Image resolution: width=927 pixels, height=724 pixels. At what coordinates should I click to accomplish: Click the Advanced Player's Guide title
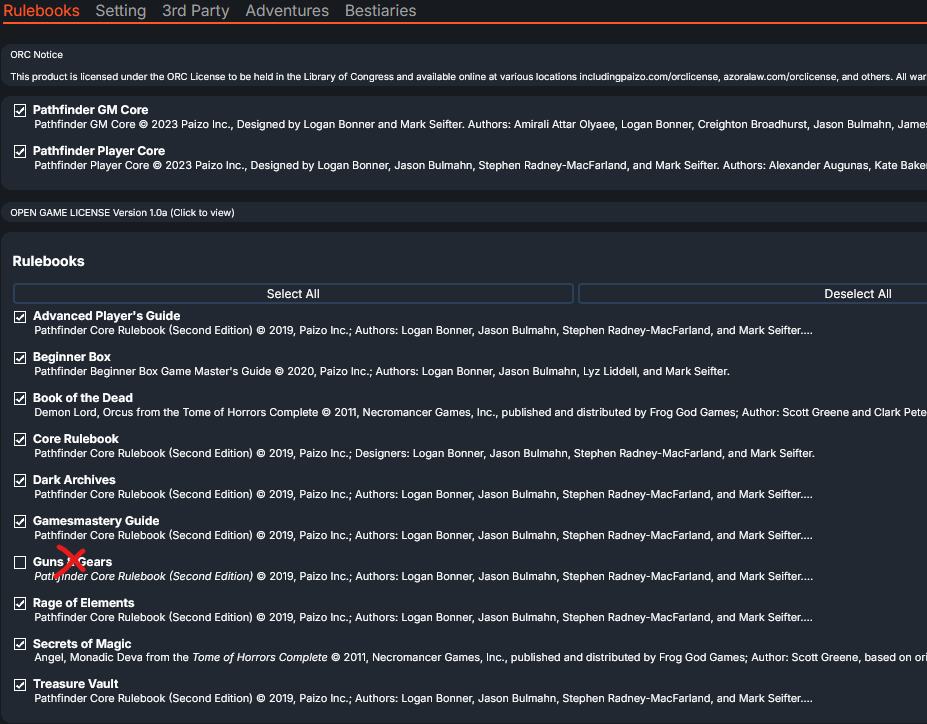click(x=106, y=316)
